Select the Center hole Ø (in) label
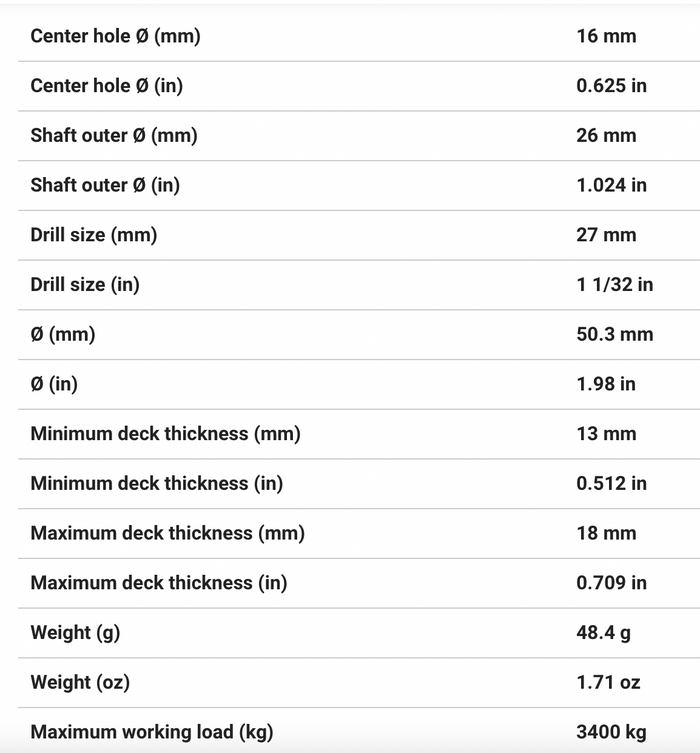Image resolution: width=700 pixels, height=753 pixels. click(x=107, y=86)
